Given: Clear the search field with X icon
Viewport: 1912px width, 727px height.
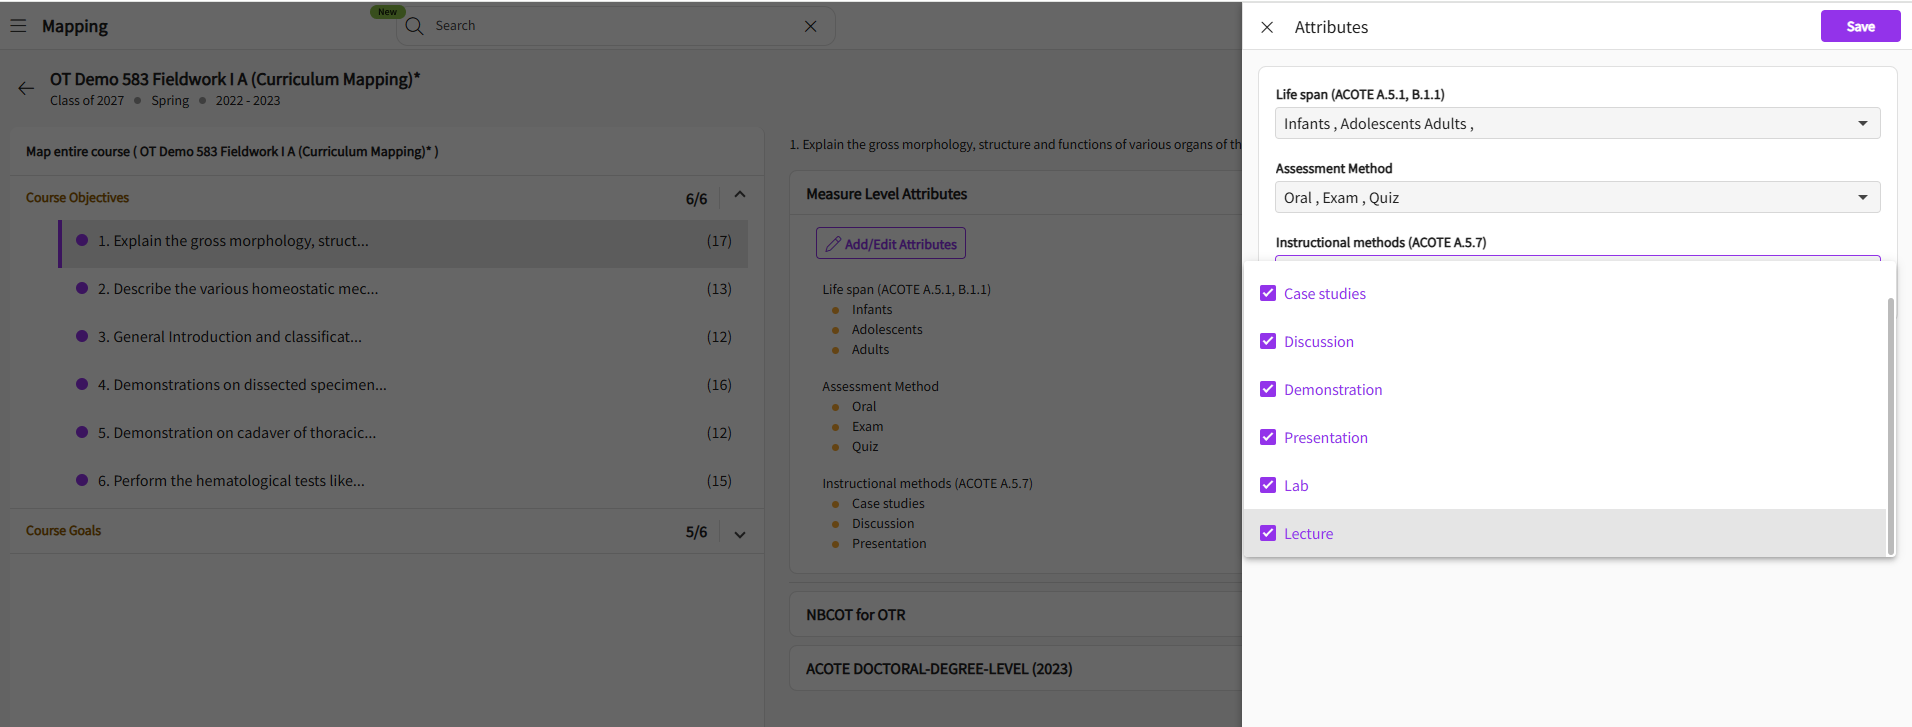Looking at the screenshot, I should coord(810,26).
